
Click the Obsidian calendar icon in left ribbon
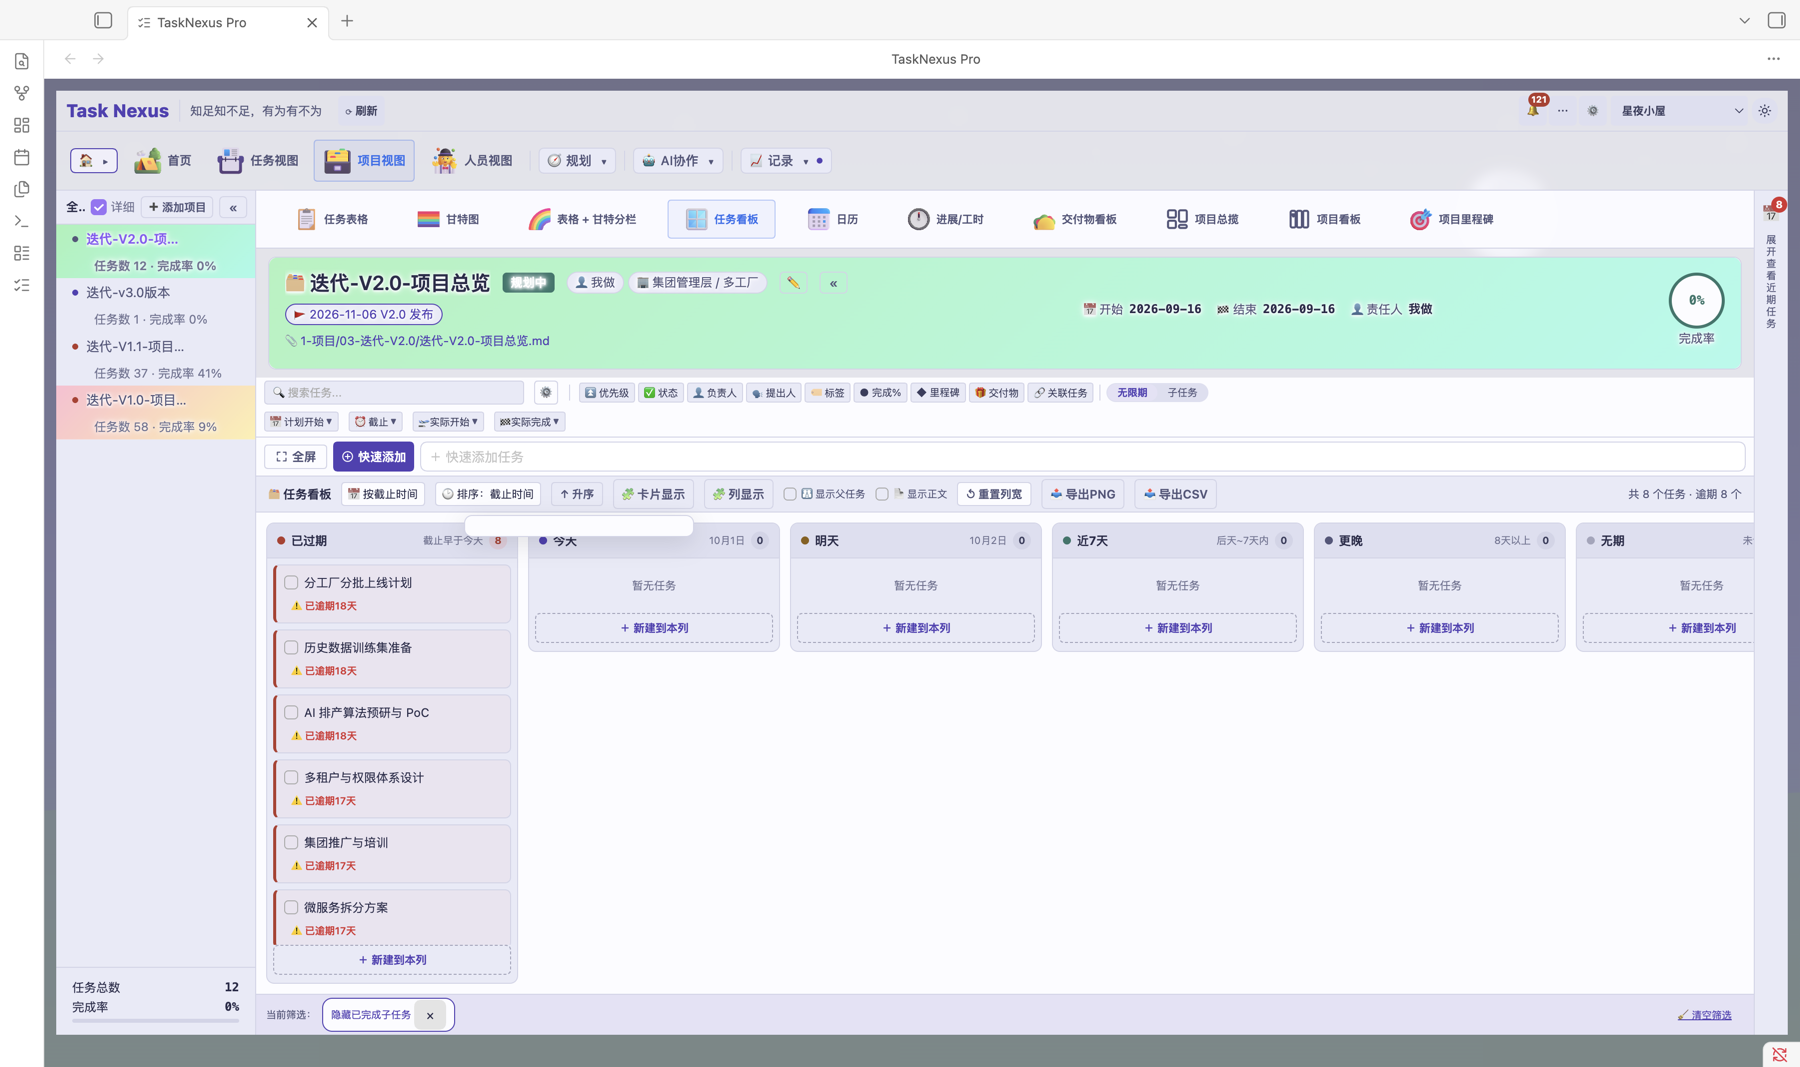coord(22,157)
